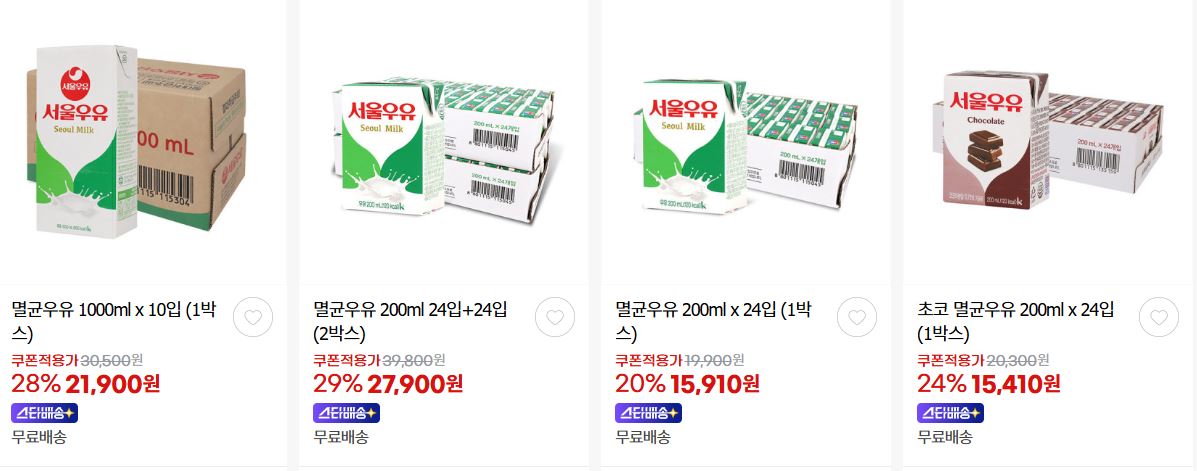The height and width of the screenshot is (471, 1197).
Task: Click the 29% 27,900원 price
Action: point(388,383)
